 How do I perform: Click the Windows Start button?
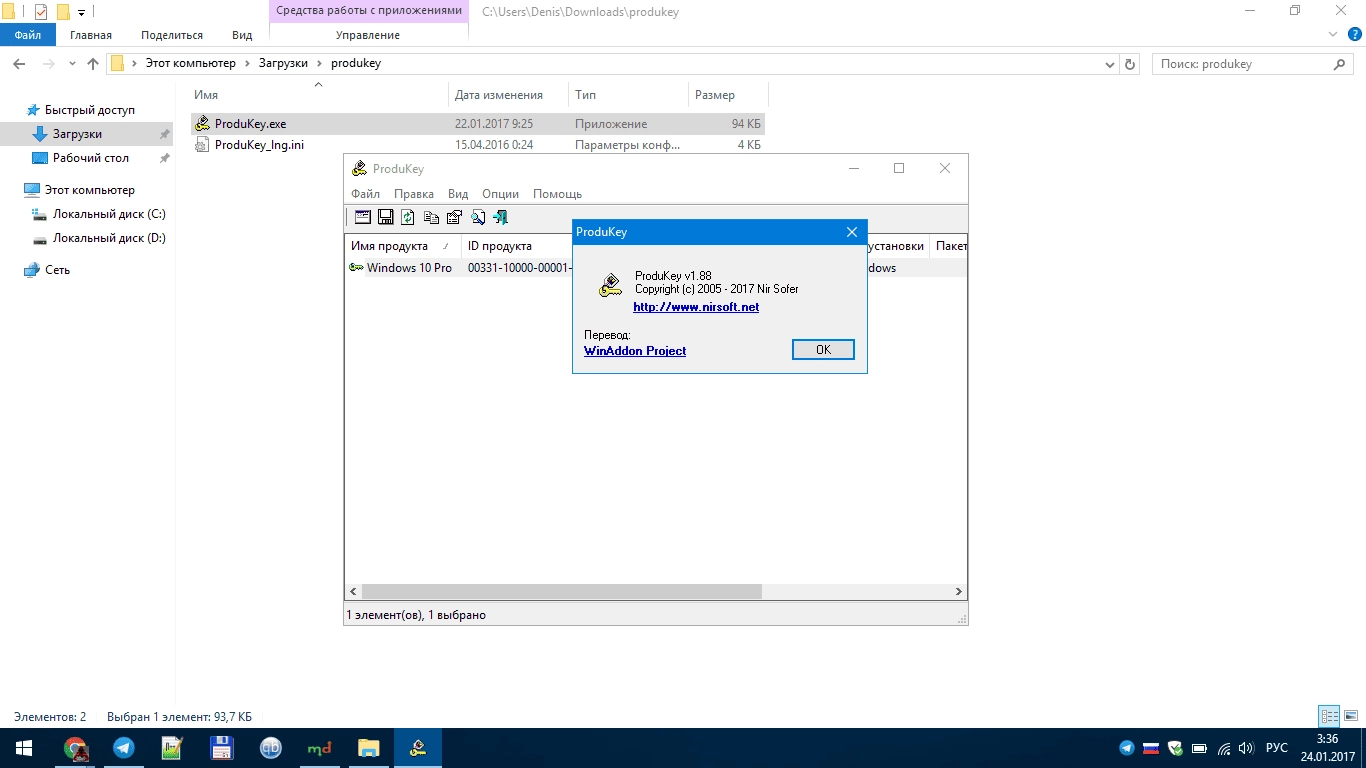(24, 748)
